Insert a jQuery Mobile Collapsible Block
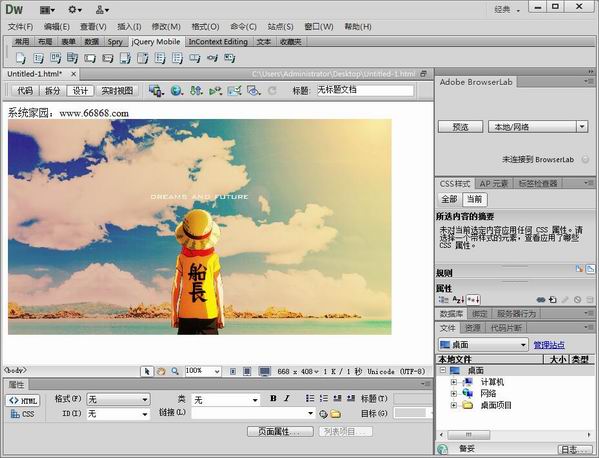This screenshot has height=458, width=599. pos(73,58)
